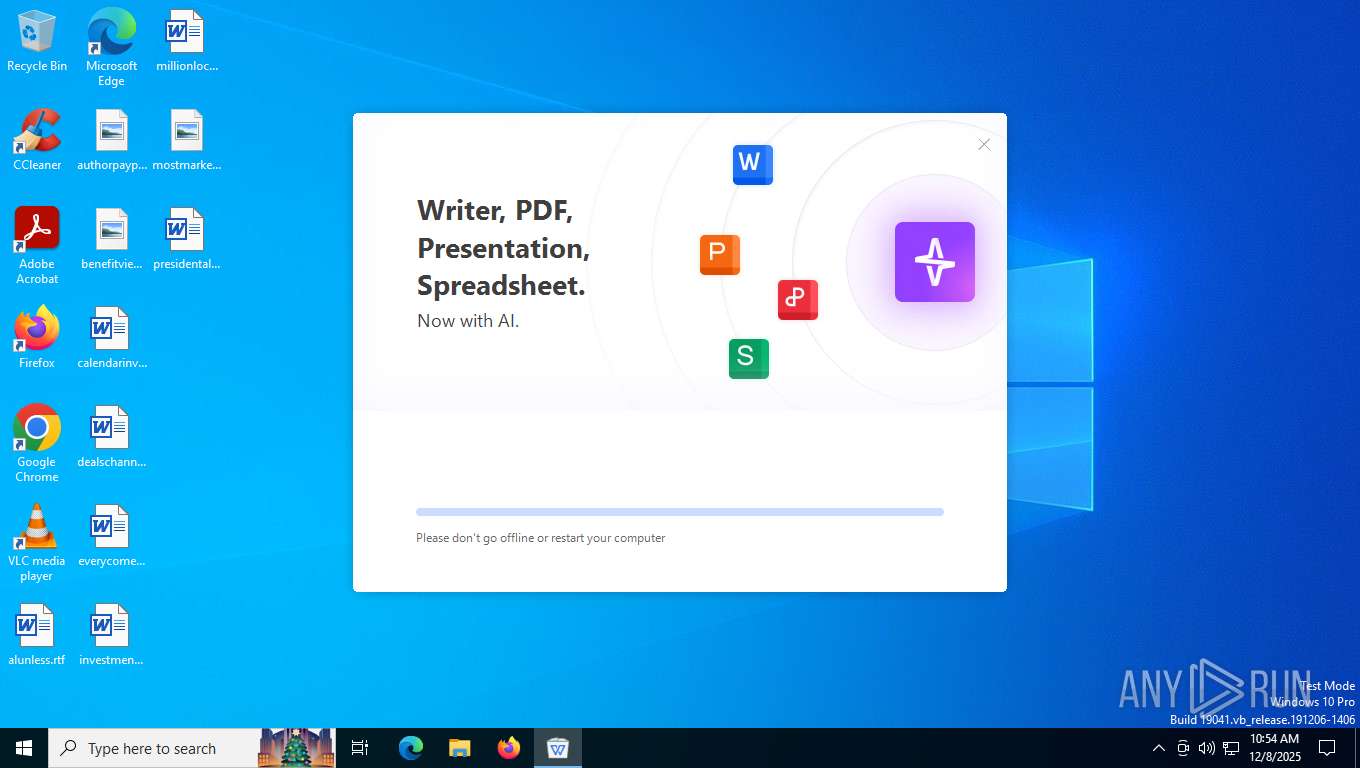Click the Writer, PDF, Presentation, Spreadsheet heading
The image size is (1360, 768).
(503, 248)
